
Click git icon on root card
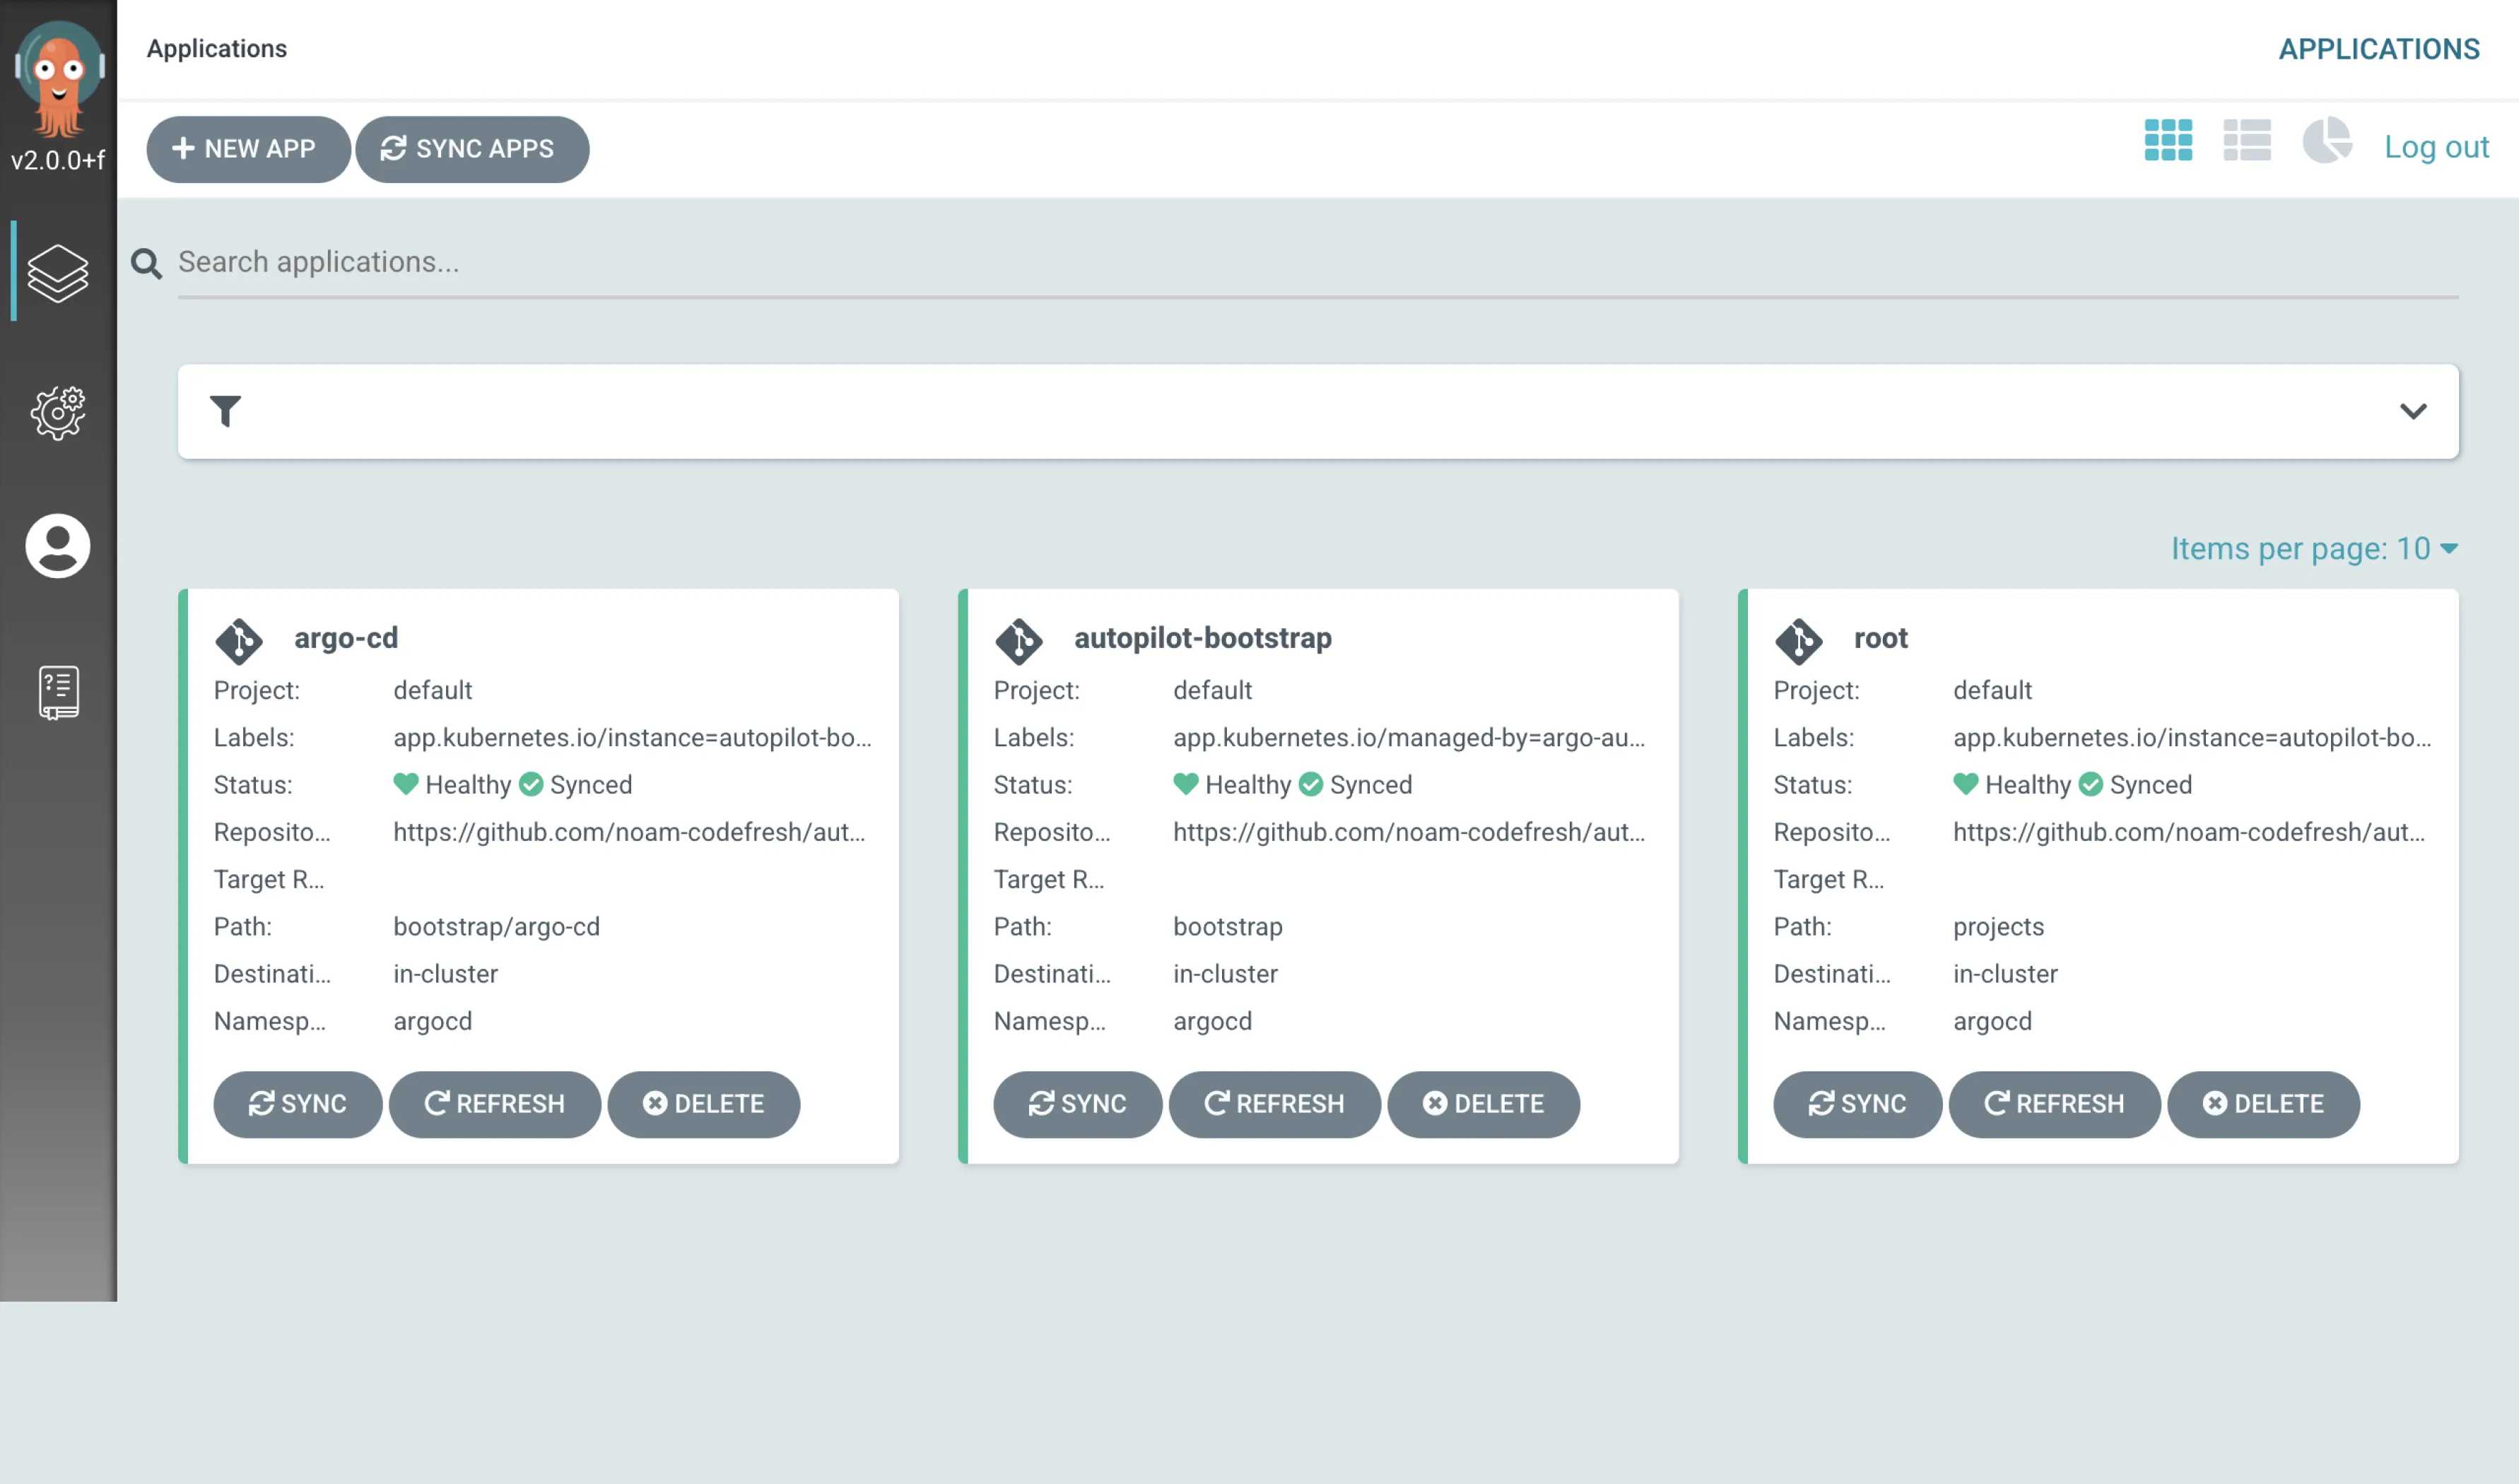click(1798, 640)
